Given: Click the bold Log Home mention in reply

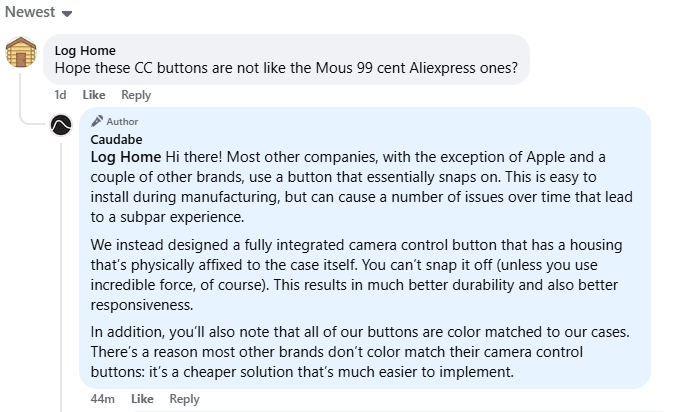Looking at the screenshot, I should [x=126, y=157].
